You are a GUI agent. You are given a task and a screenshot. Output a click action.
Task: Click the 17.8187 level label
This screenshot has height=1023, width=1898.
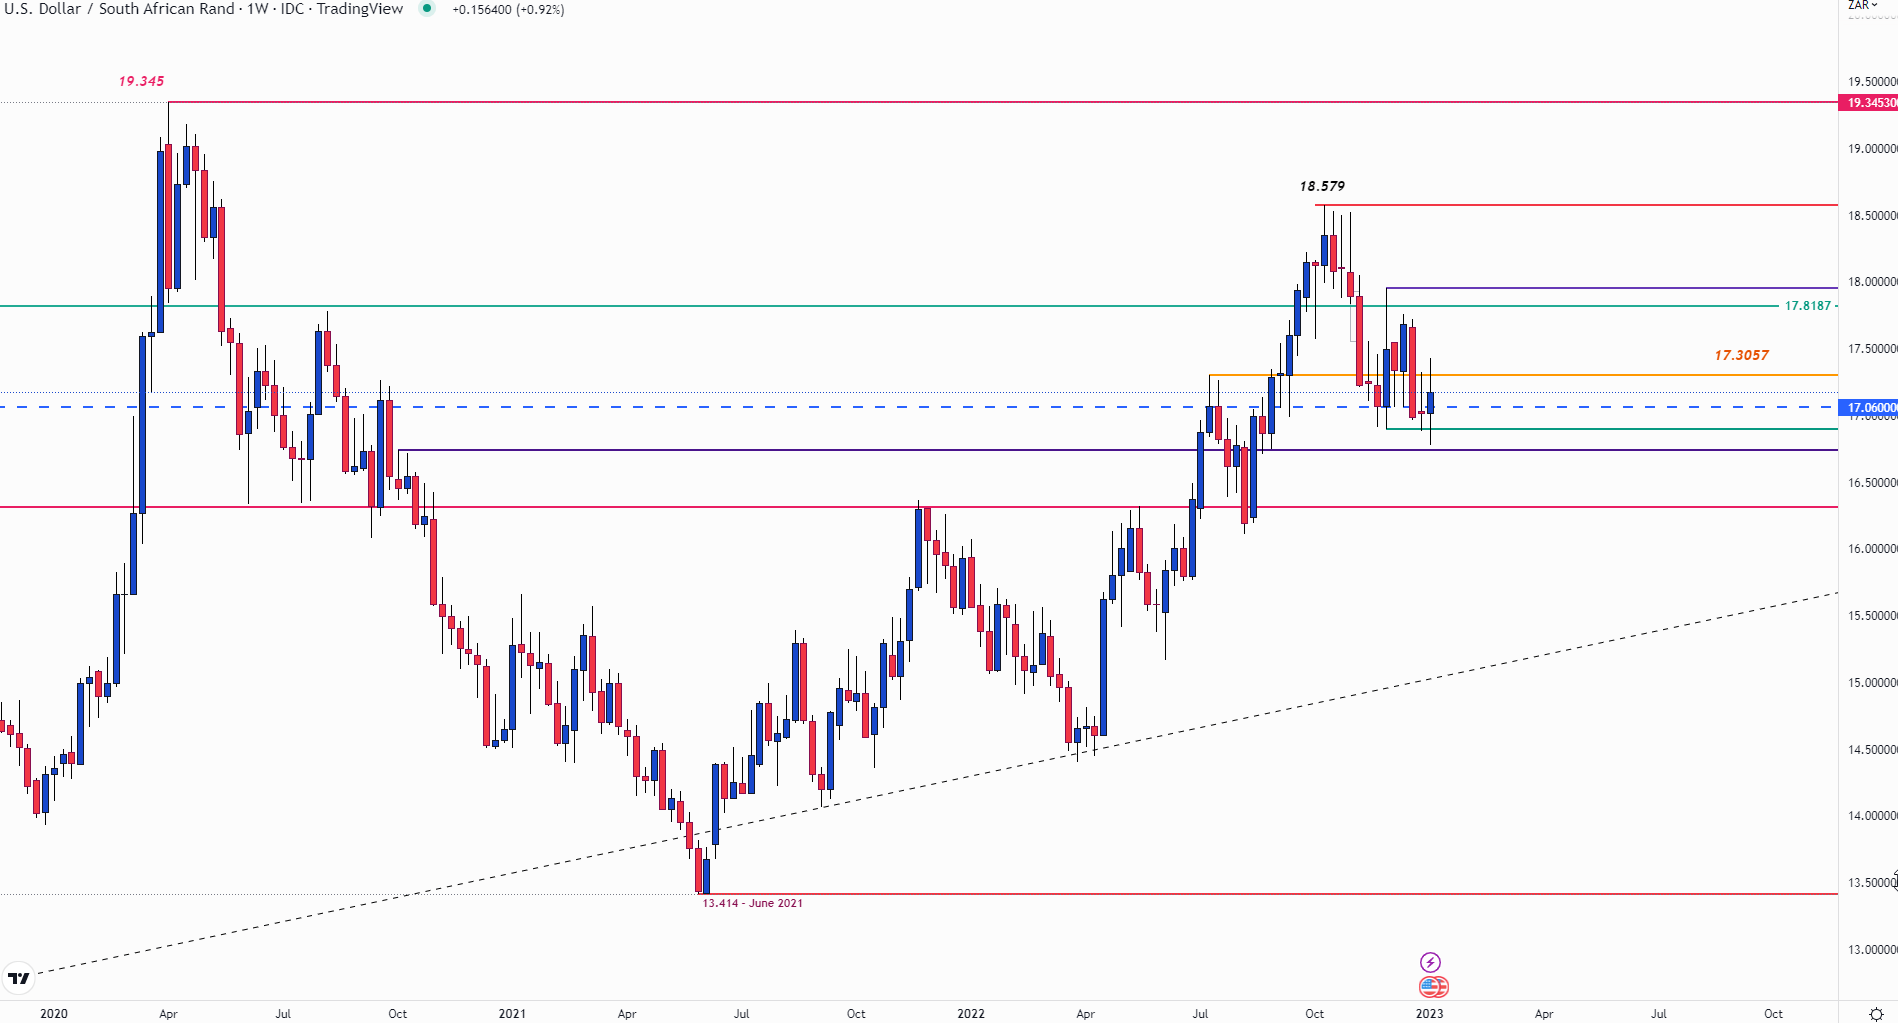[x=1808, y=306]
